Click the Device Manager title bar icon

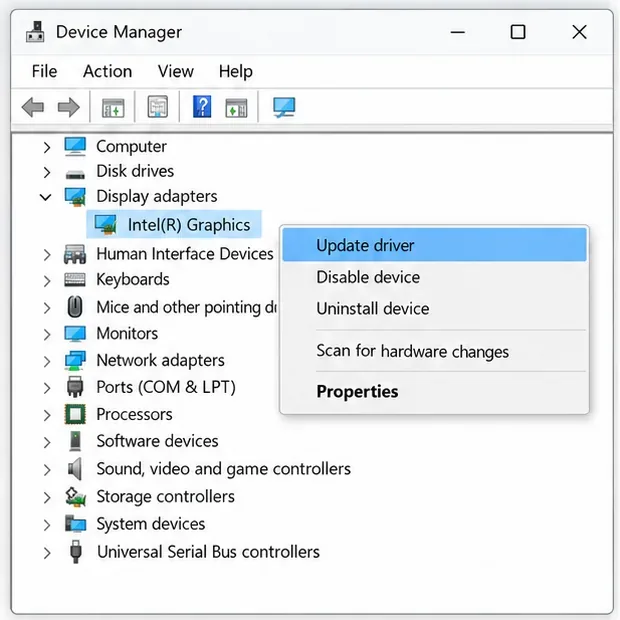(x=35, y=32)
